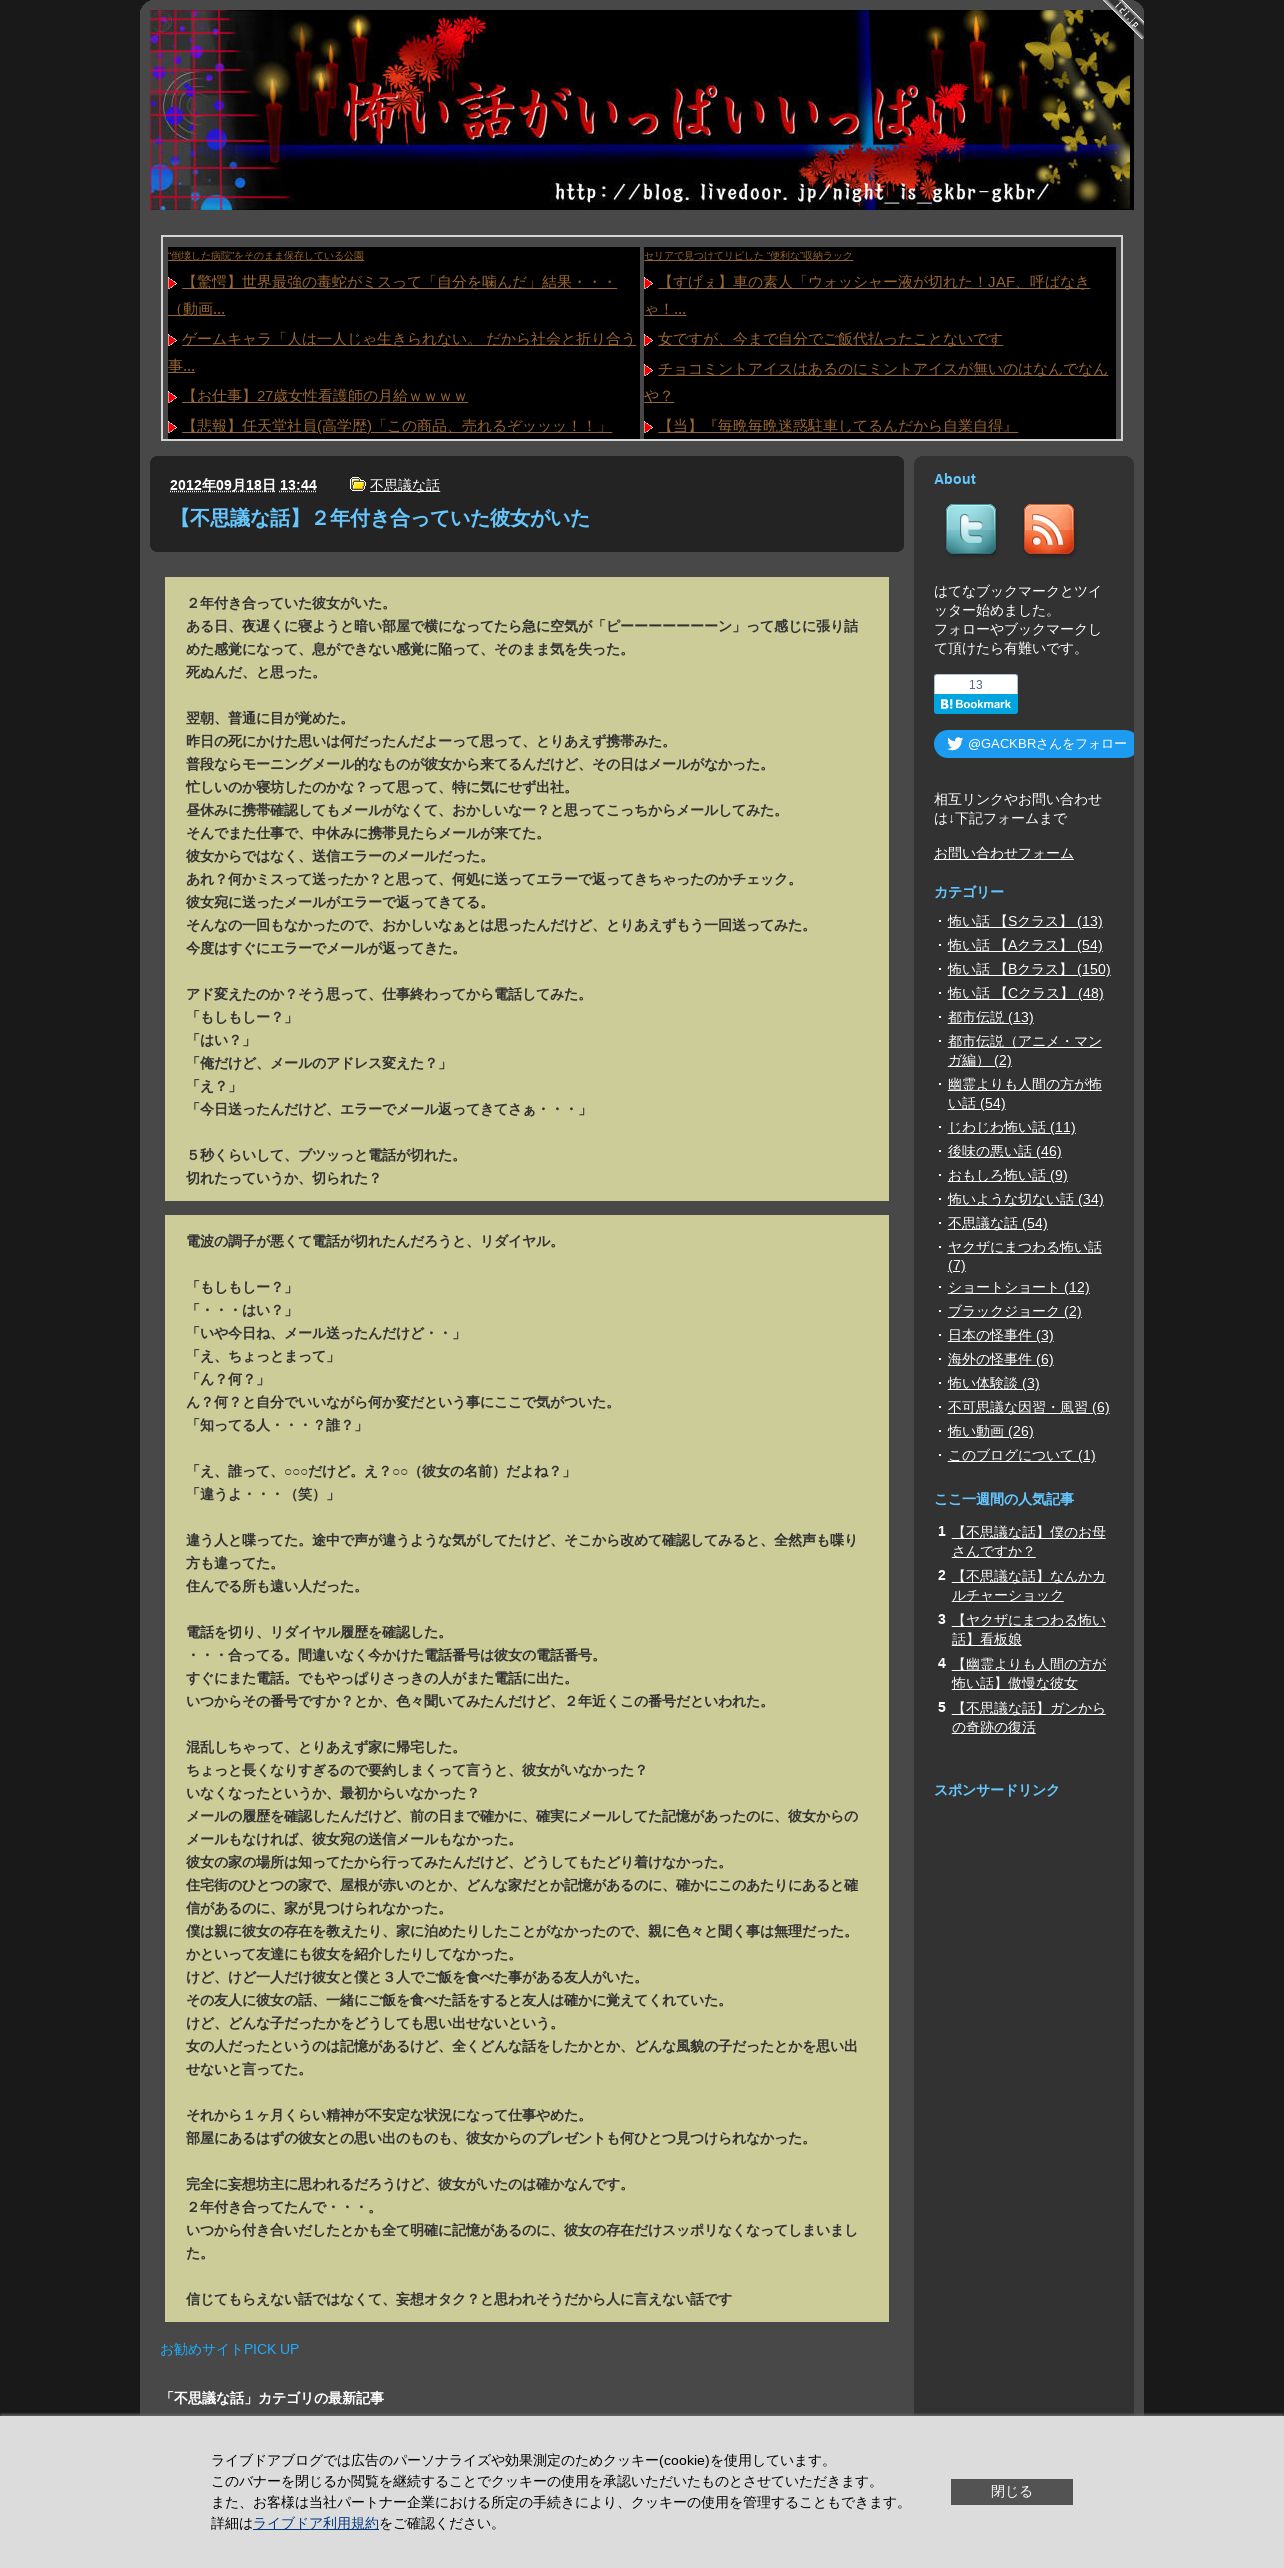Image resolution: width=1284 pixels, height=2568 pixels.
Task: Open headline 任天堂社員(高学歴)
Action: pos(396,426)
